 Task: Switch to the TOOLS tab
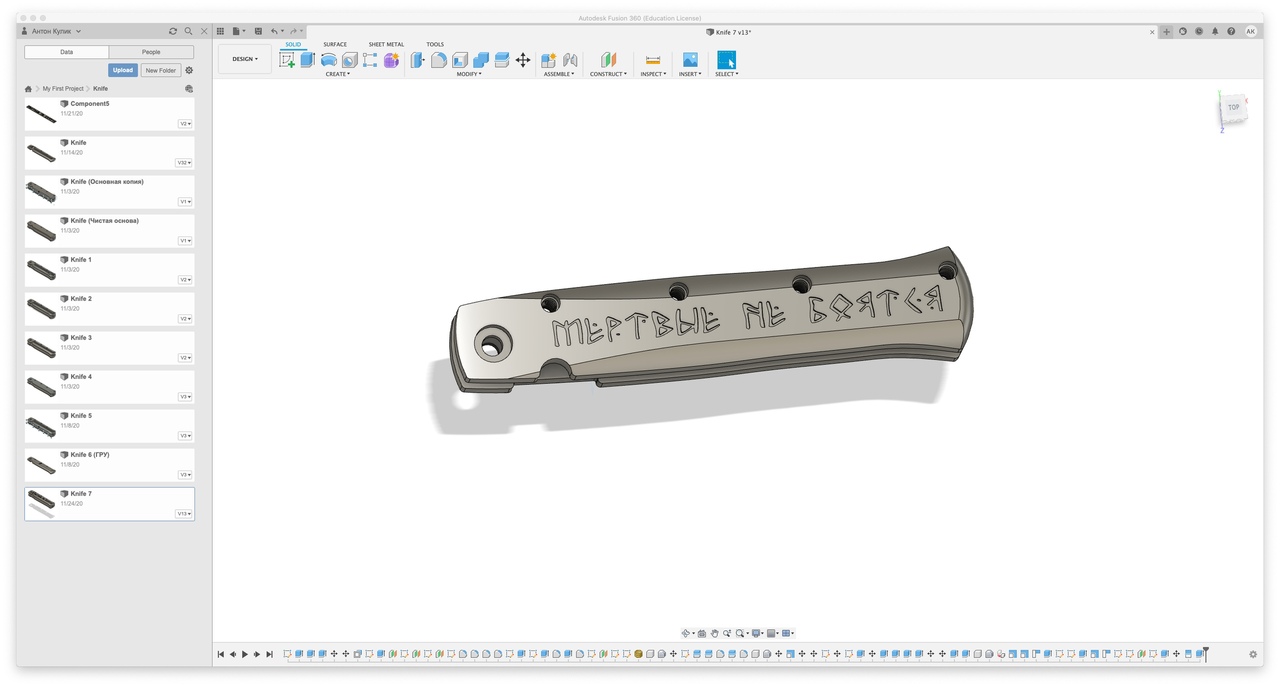[x=435, y=44]
